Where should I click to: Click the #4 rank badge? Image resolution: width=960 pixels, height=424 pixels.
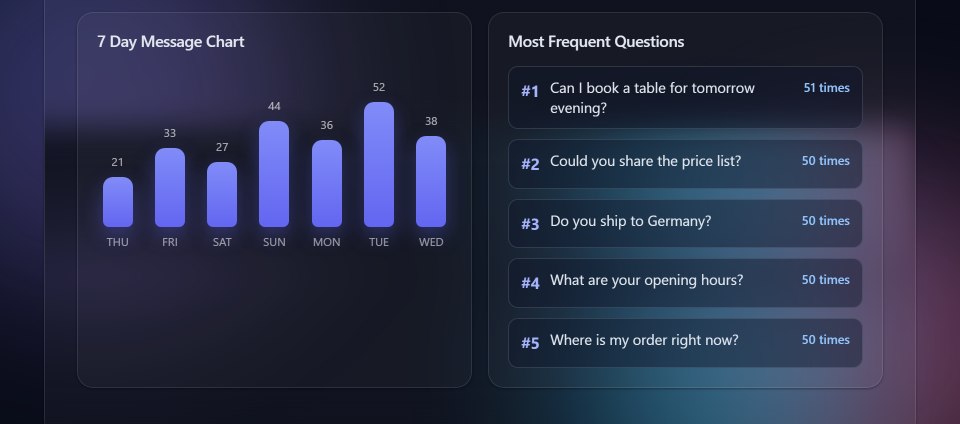click(x=530, y=283)
